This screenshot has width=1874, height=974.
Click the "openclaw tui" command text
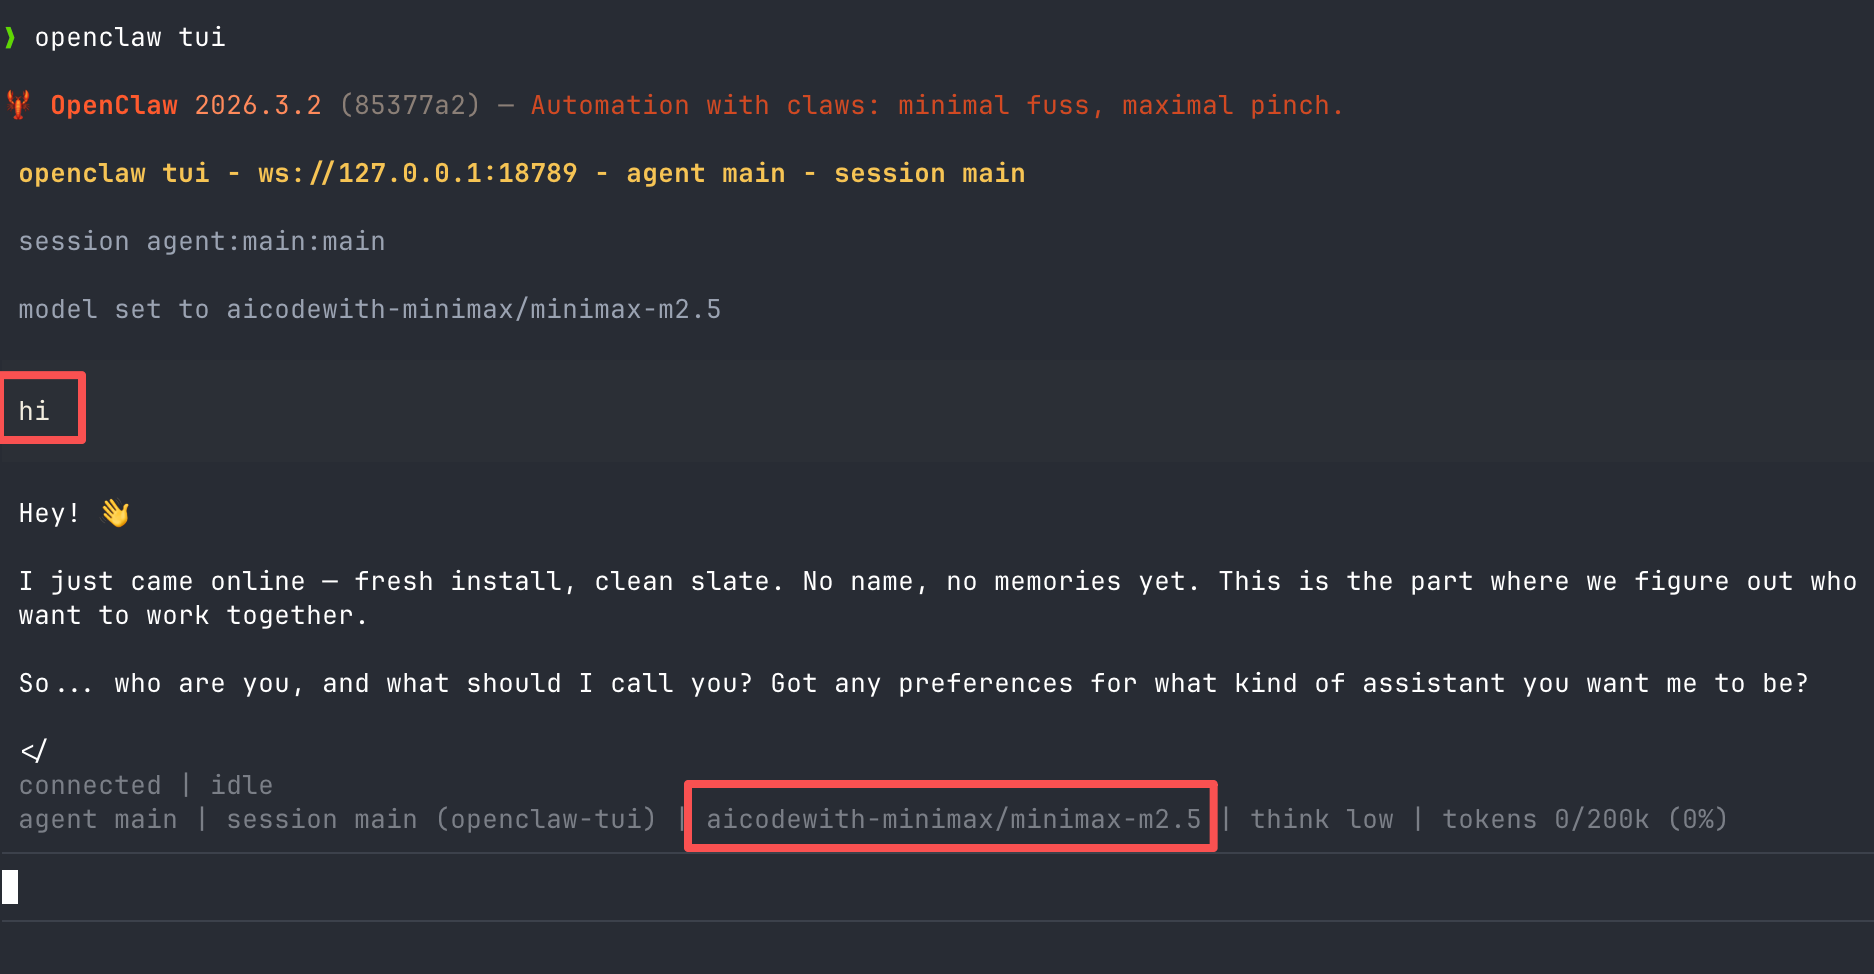coord(130,37)
